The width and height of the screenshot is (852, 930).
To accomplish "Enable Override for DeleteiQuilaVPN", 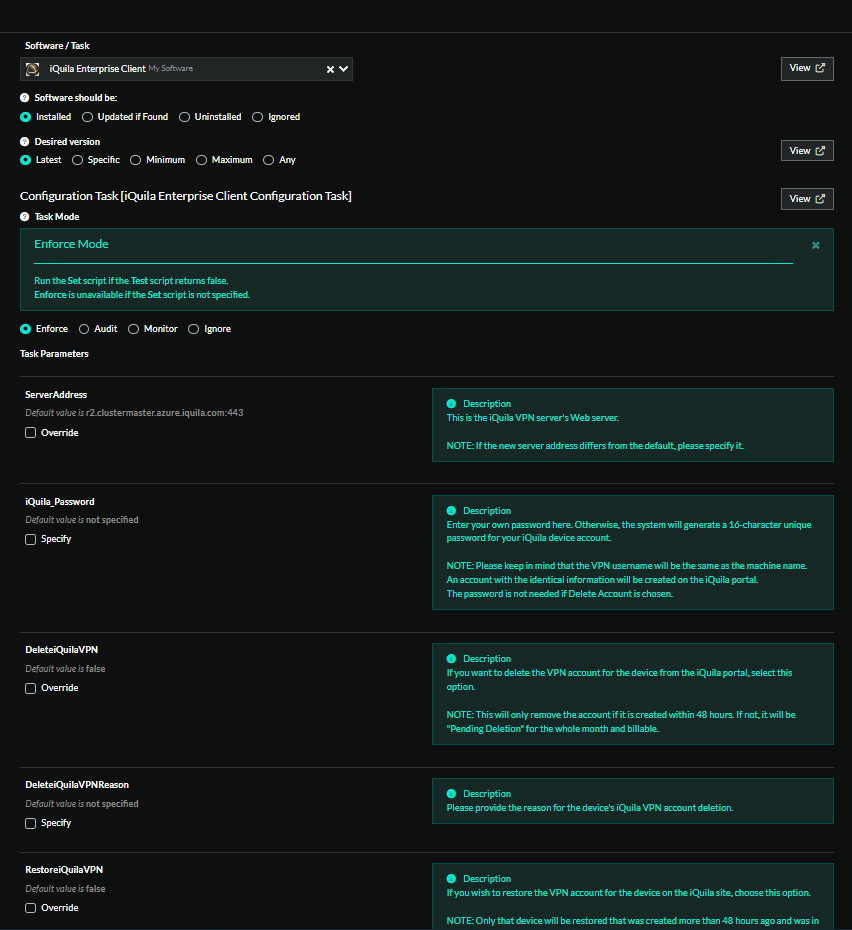I will 31,688.
